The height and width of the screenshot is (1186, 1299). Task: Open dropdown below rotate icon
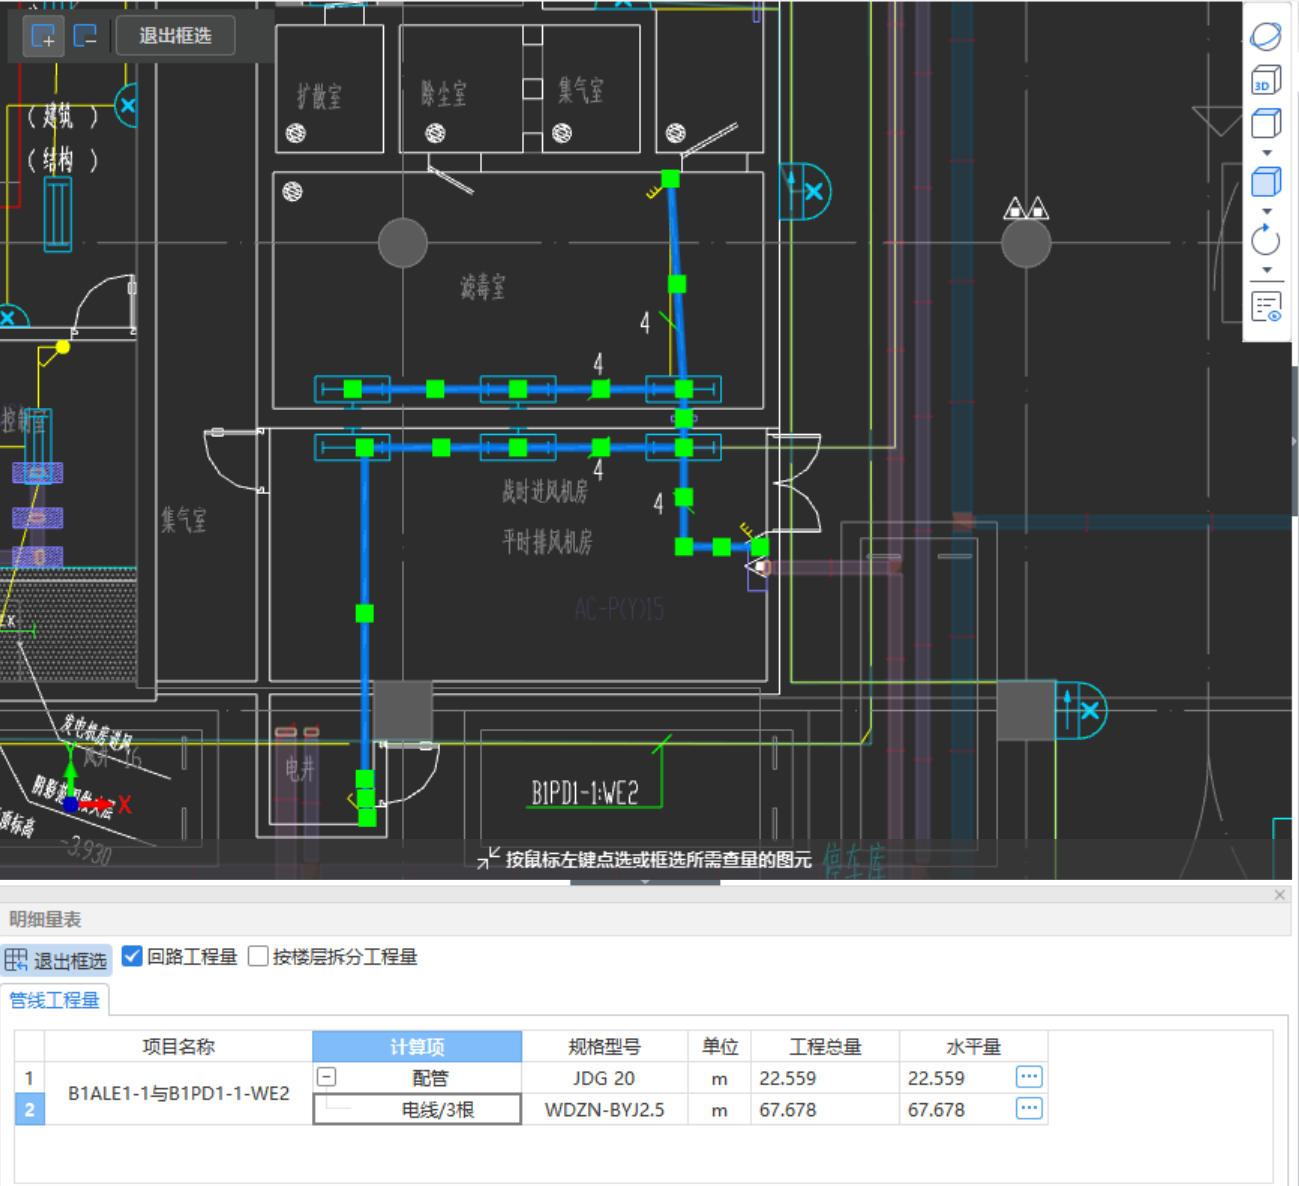click(x=1267, y=270)
